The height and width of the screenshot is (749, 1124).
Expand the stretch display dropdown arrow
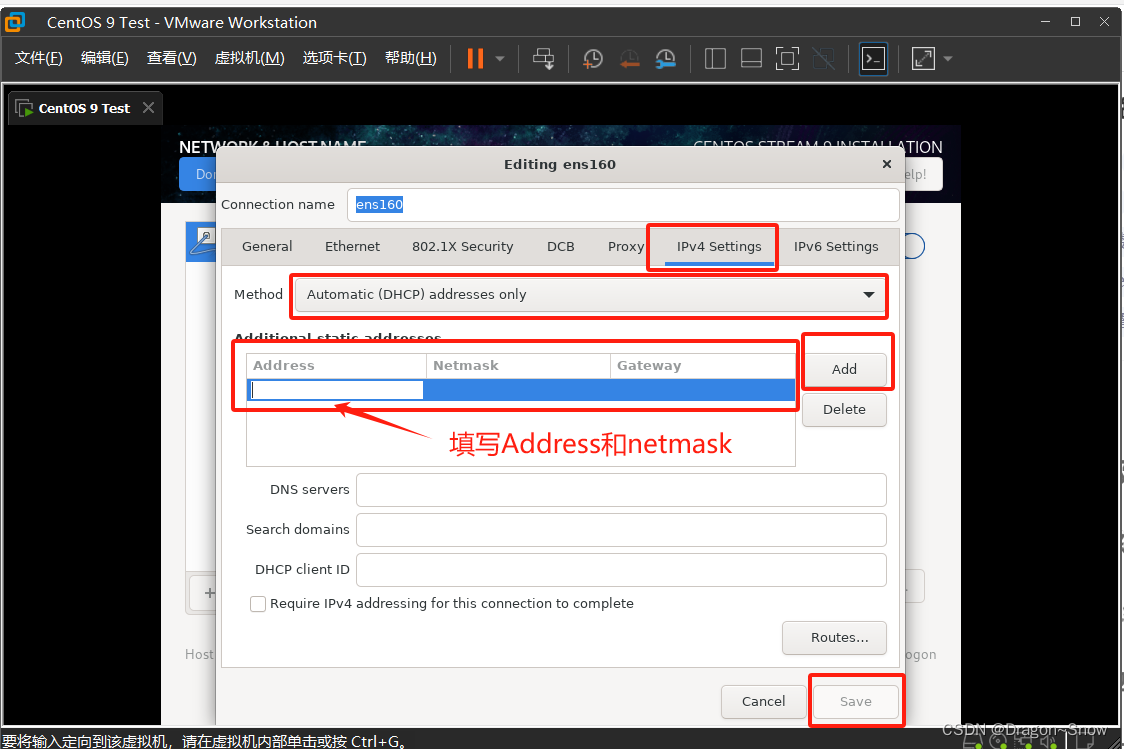pos(948,59)
